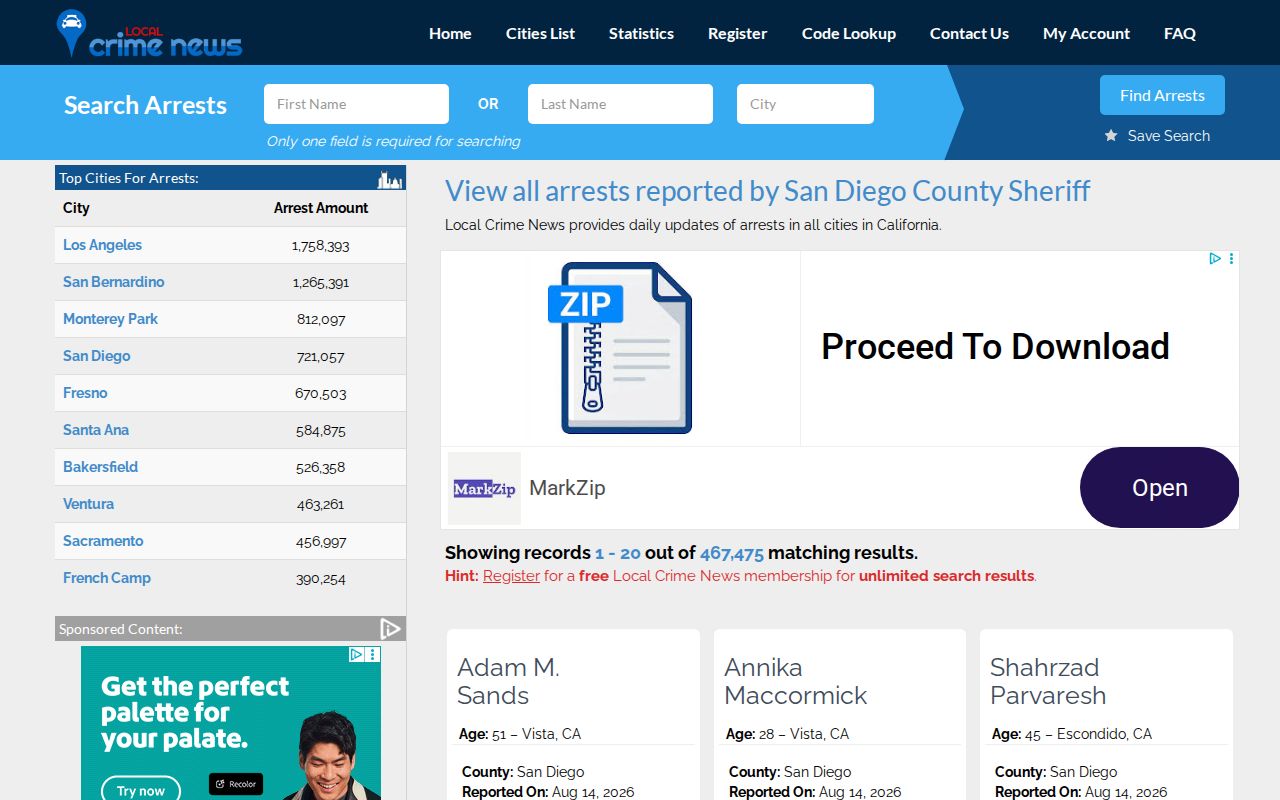
Task: Click the star icon beside Save Search
Action: coord(1111,135)
